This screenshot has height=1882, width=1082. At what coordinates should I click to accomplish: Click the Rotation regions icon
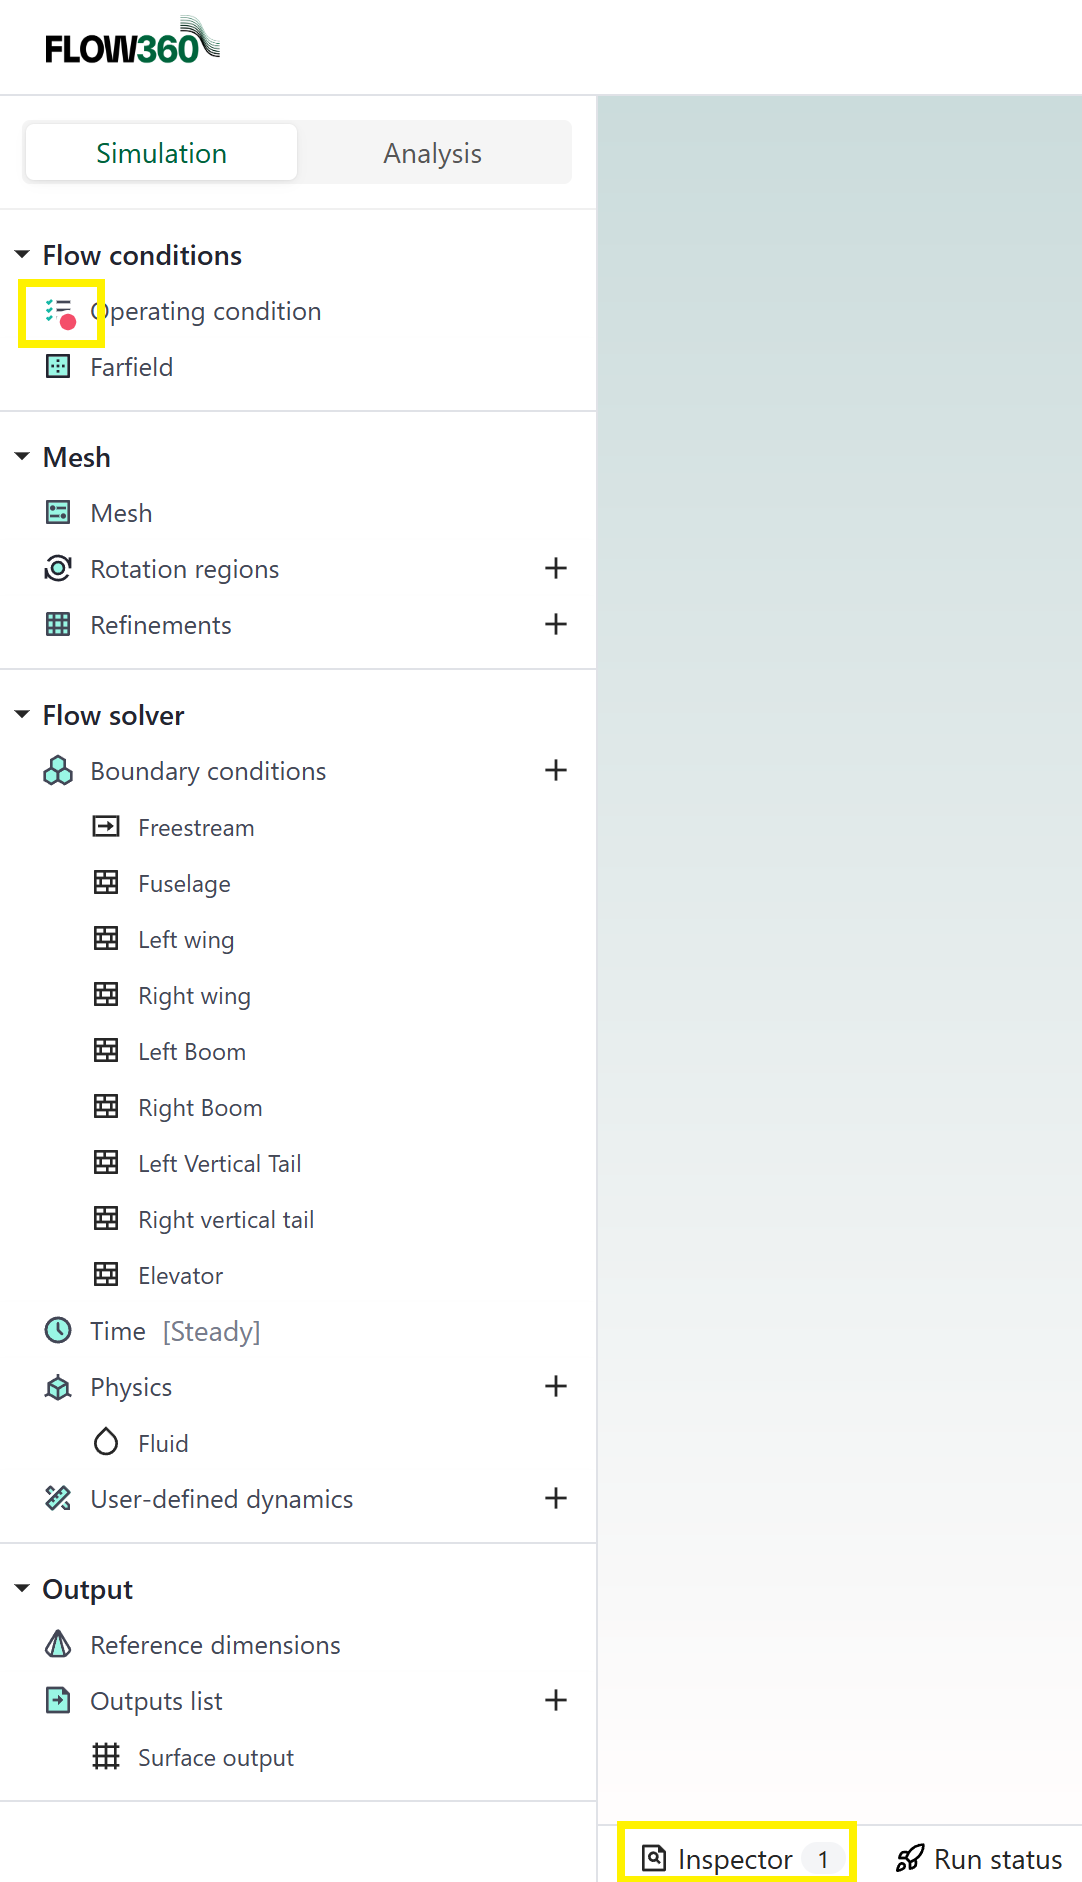[x=58, y=569]
